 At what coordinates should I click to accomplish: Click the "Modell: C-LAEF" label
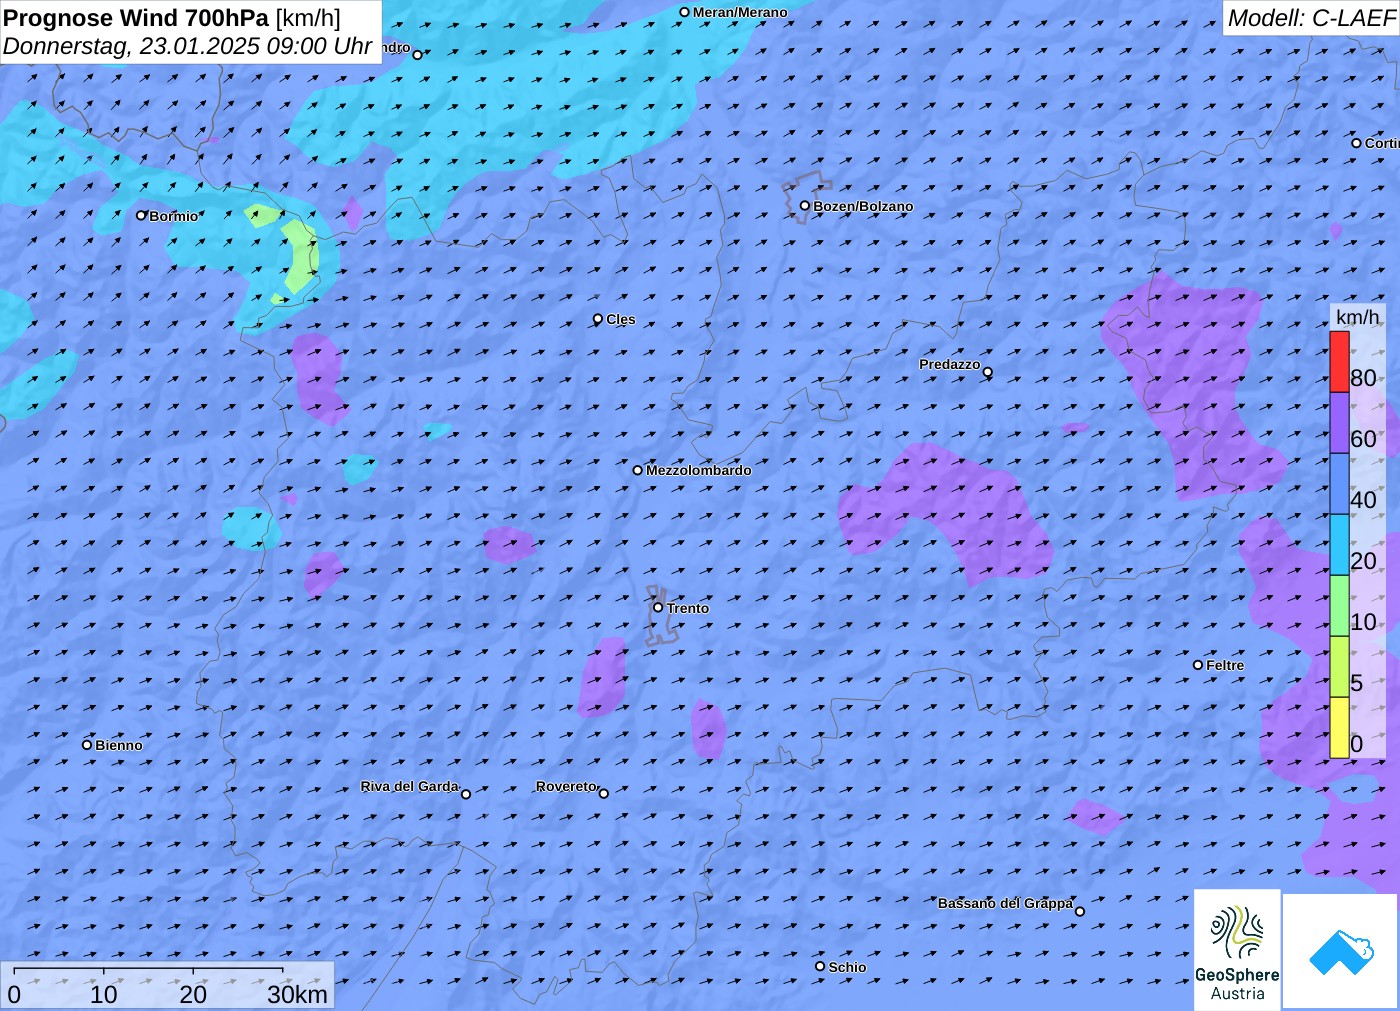click(x=1311, y=18)
